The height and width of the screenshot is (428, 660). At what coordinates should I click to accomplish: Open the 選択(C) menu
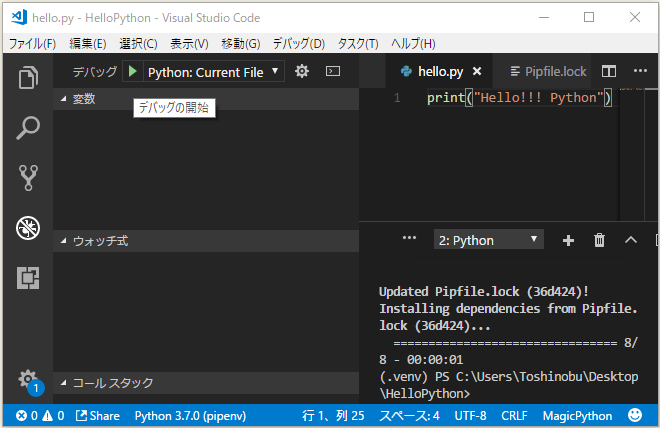click(x=138, y=43)
